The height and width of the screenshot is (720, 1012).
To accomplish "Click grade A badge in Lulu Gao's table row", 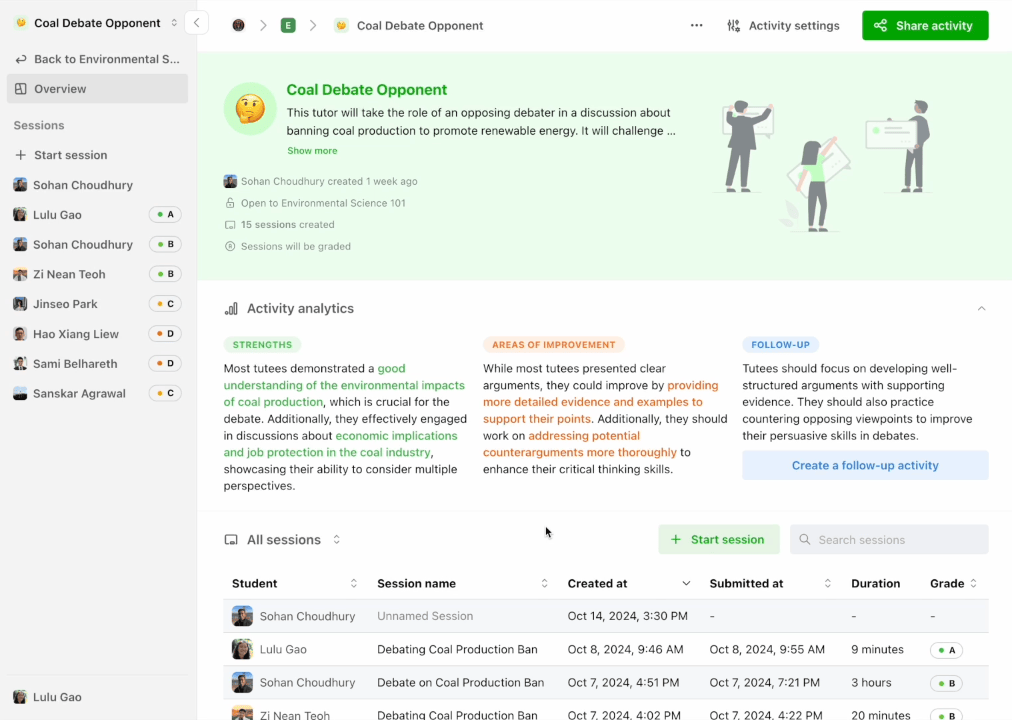I will coord(946,650).
